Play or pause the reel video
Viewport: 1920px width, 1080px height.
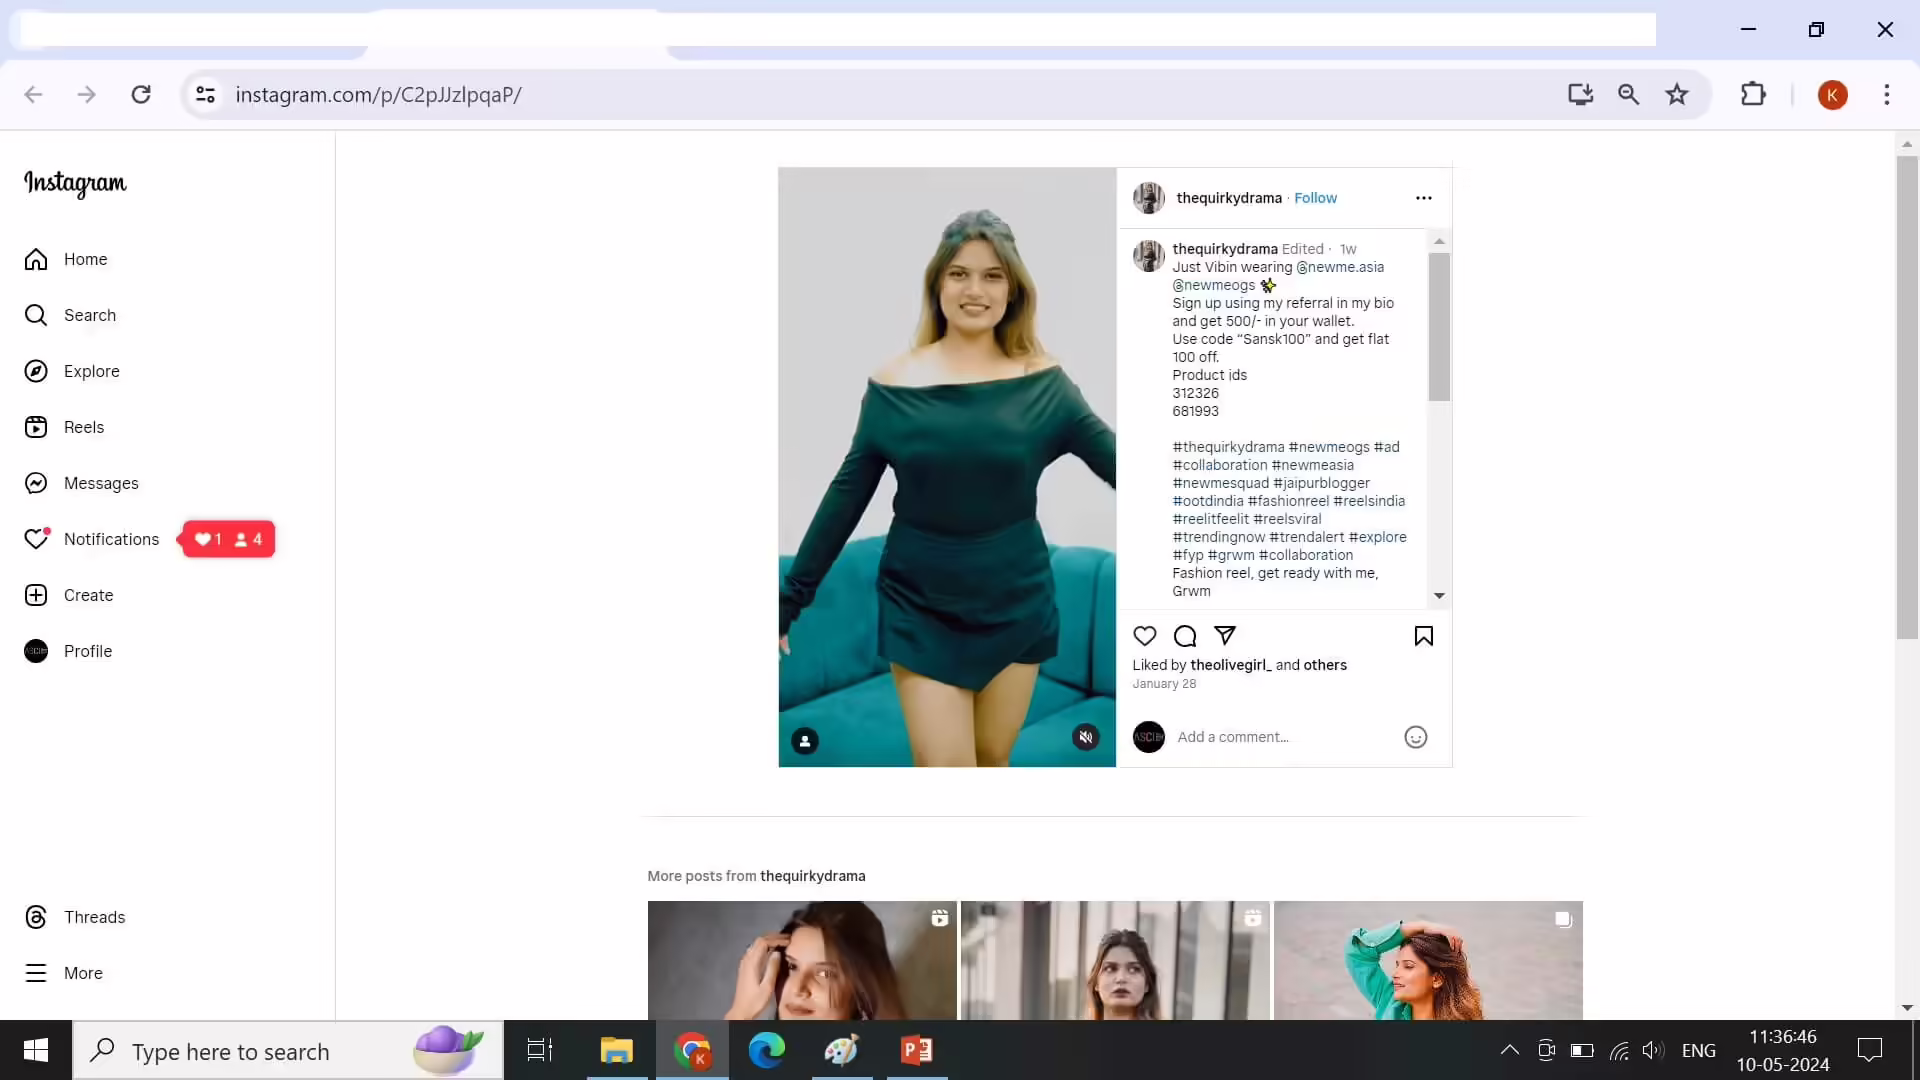947,467
